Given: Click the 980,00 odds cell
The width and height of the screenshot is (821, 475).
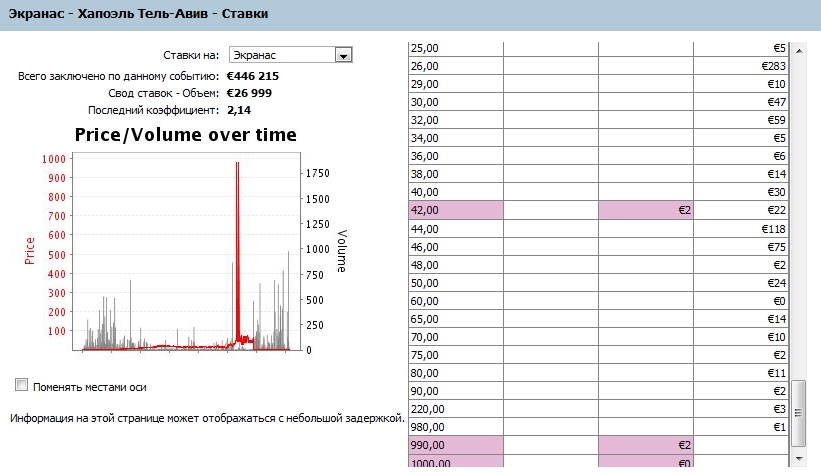Looking at the screenshot, I should coord(456,427).
